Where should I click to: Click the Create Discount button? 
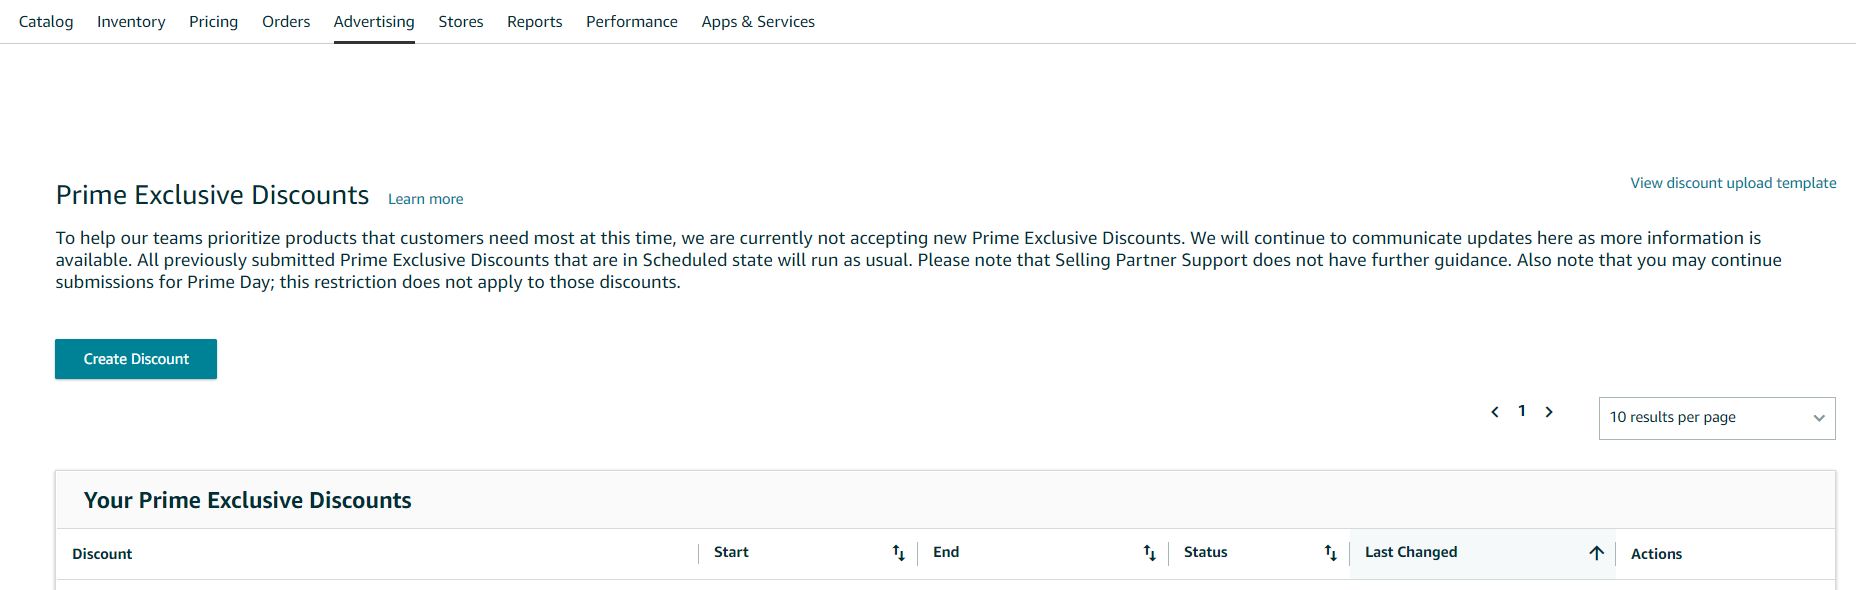pos(136,359)
